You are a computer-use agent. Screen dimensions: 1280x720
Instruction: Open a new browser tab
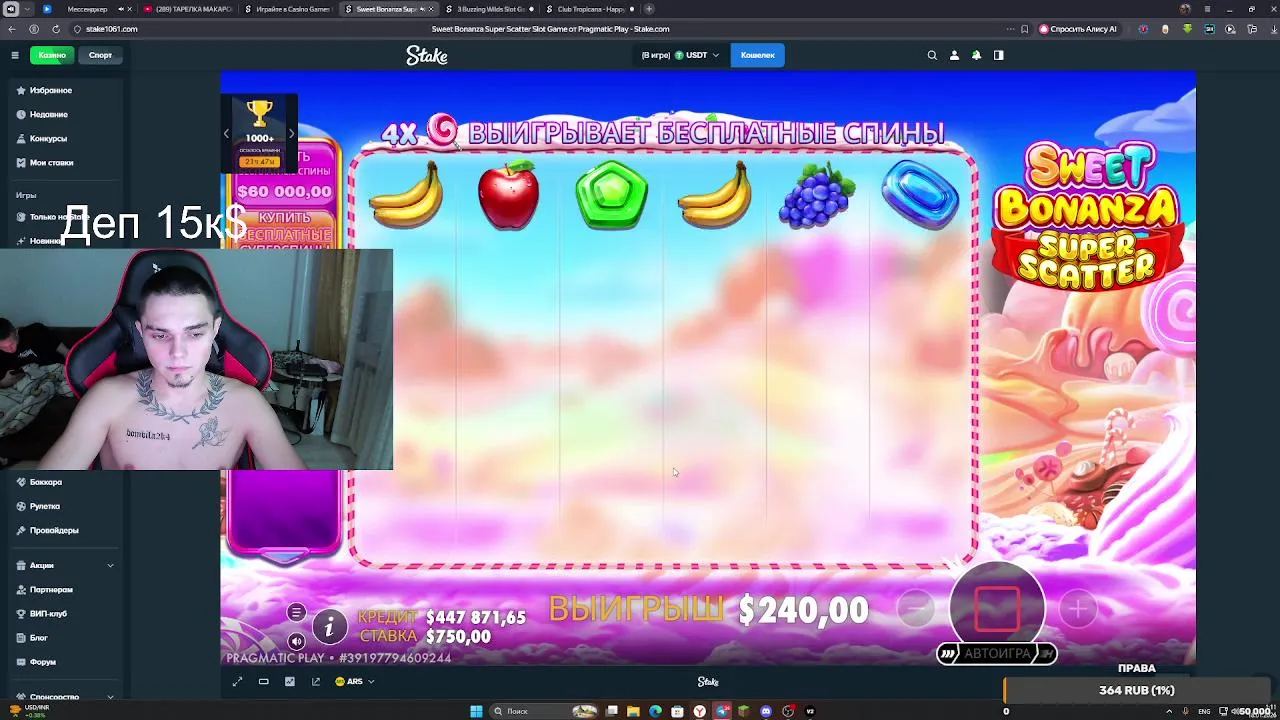[649, 9]
